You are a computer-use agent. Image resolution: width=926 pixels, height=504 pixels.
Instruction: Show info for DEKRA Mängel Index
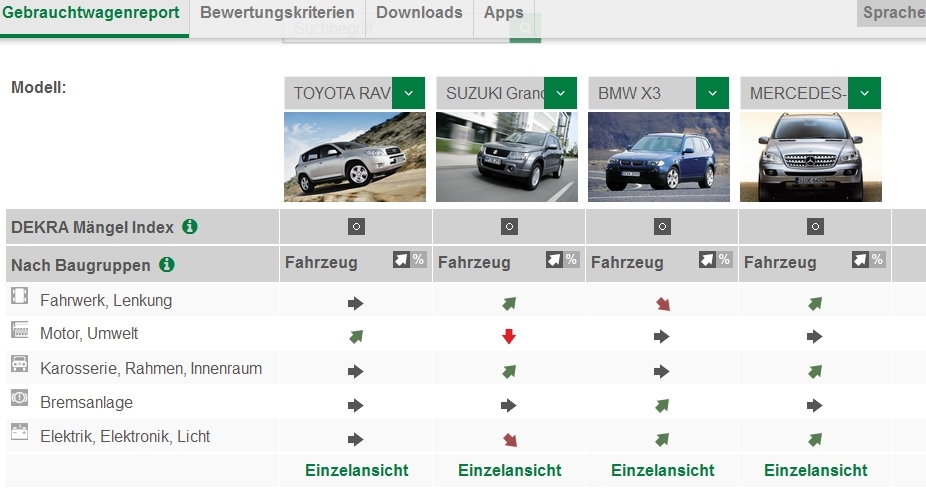pyautogui.click(x=190, y=226)
